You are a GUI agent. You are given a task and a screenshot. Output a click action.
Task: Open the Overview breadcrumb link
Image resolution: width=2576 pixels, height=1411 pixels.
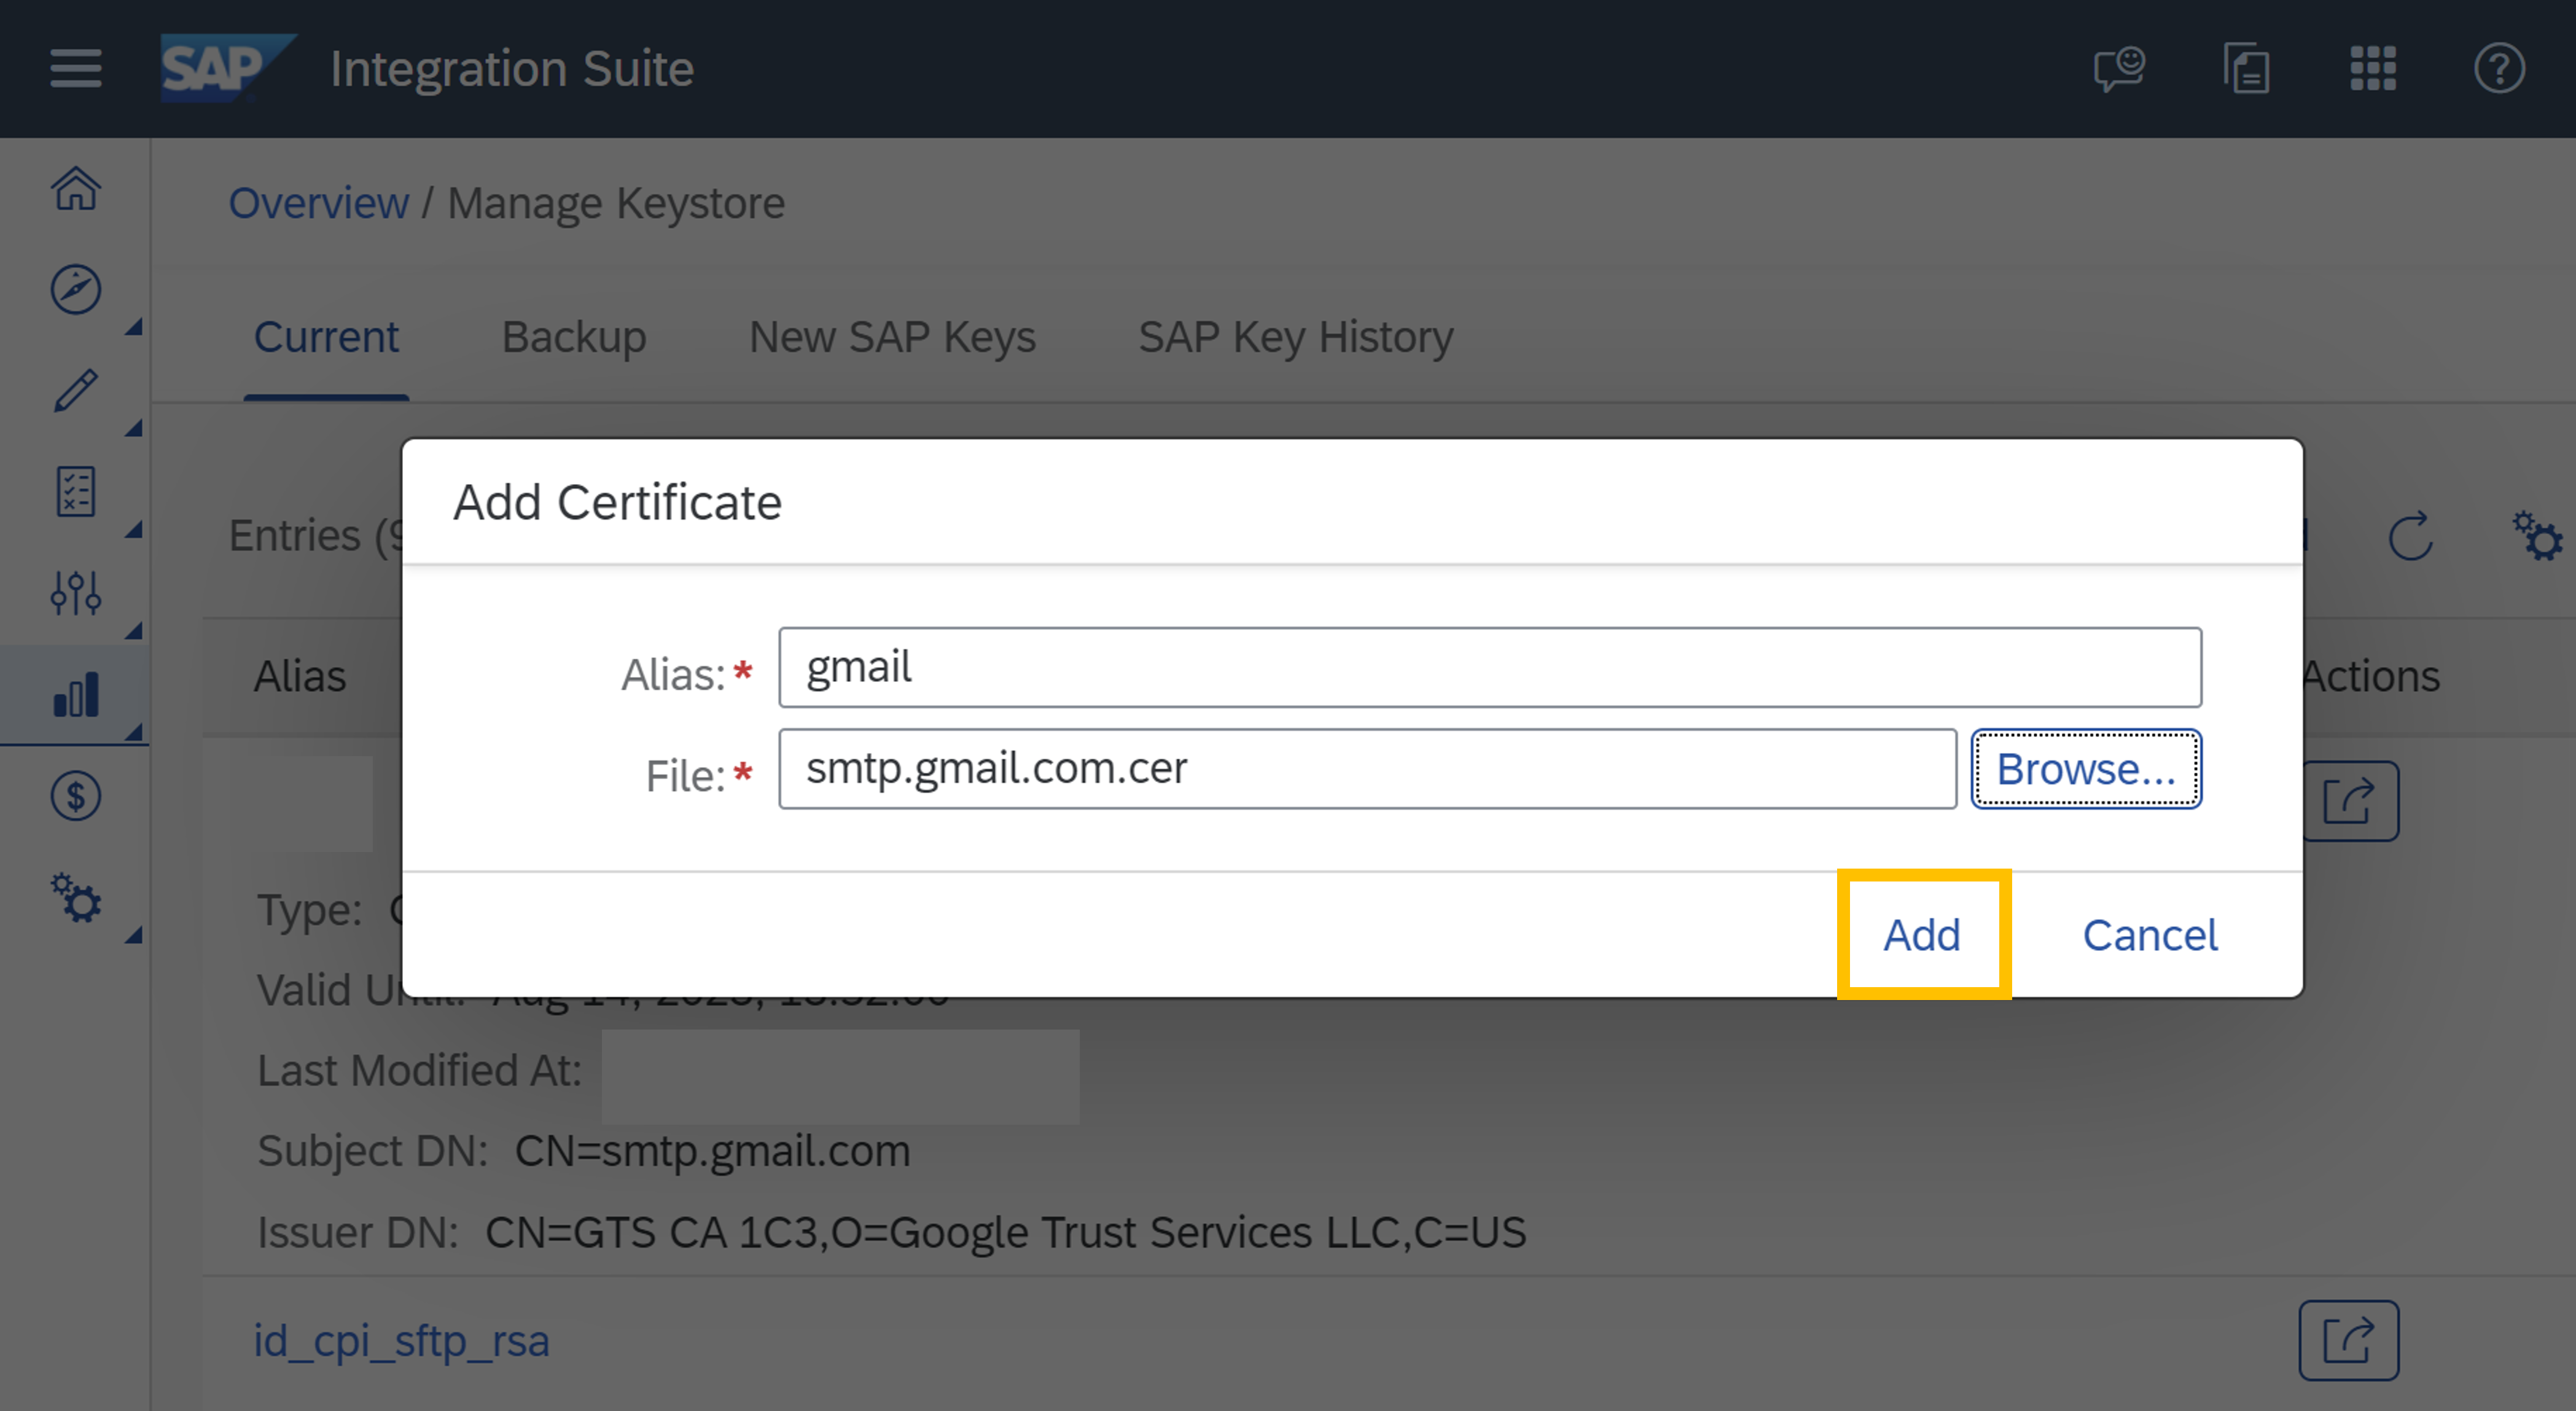point(318,202)
